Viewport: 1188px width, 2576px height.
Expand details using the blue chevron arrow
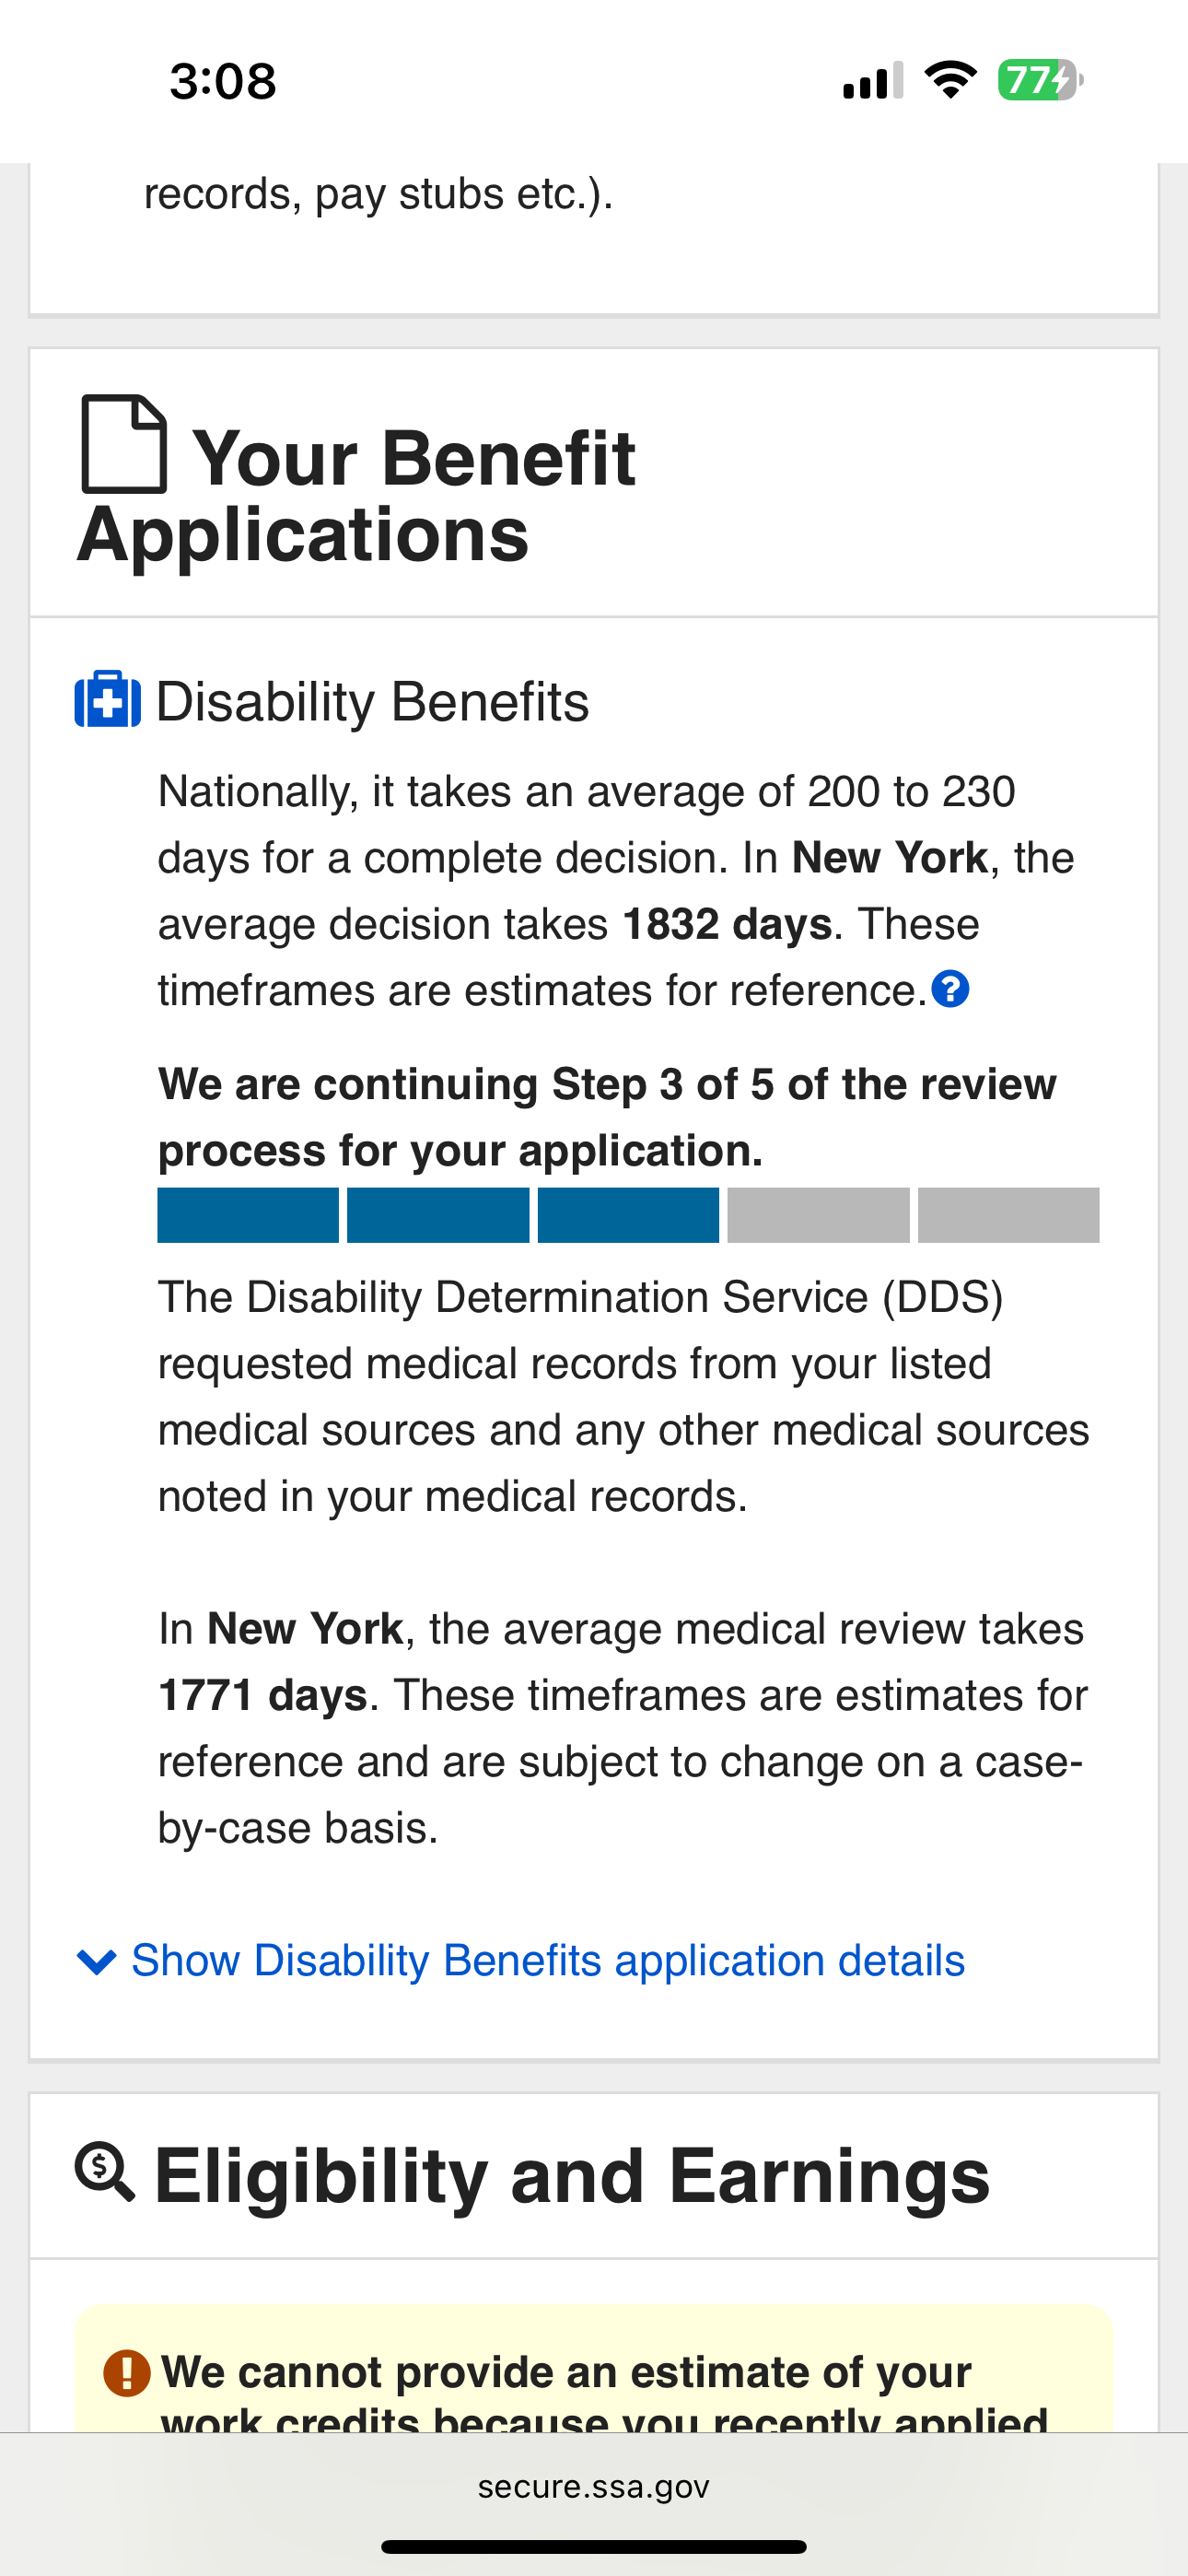point(96,1961)
